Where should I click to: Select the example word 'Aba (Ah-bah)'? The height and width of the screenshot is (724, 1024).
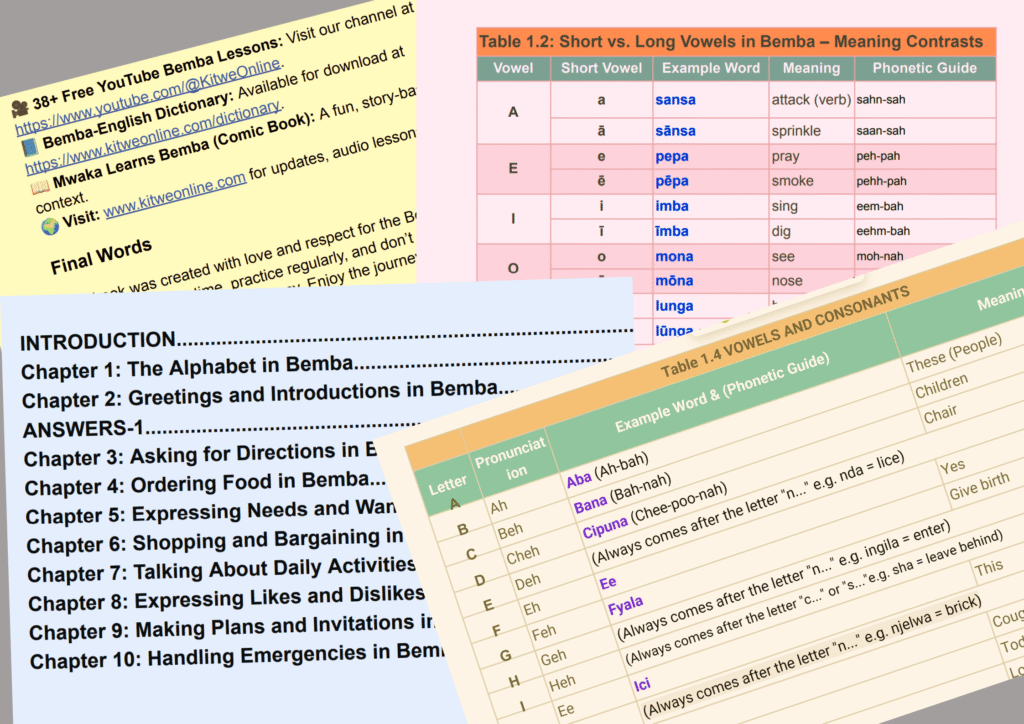tap(607, 471)
